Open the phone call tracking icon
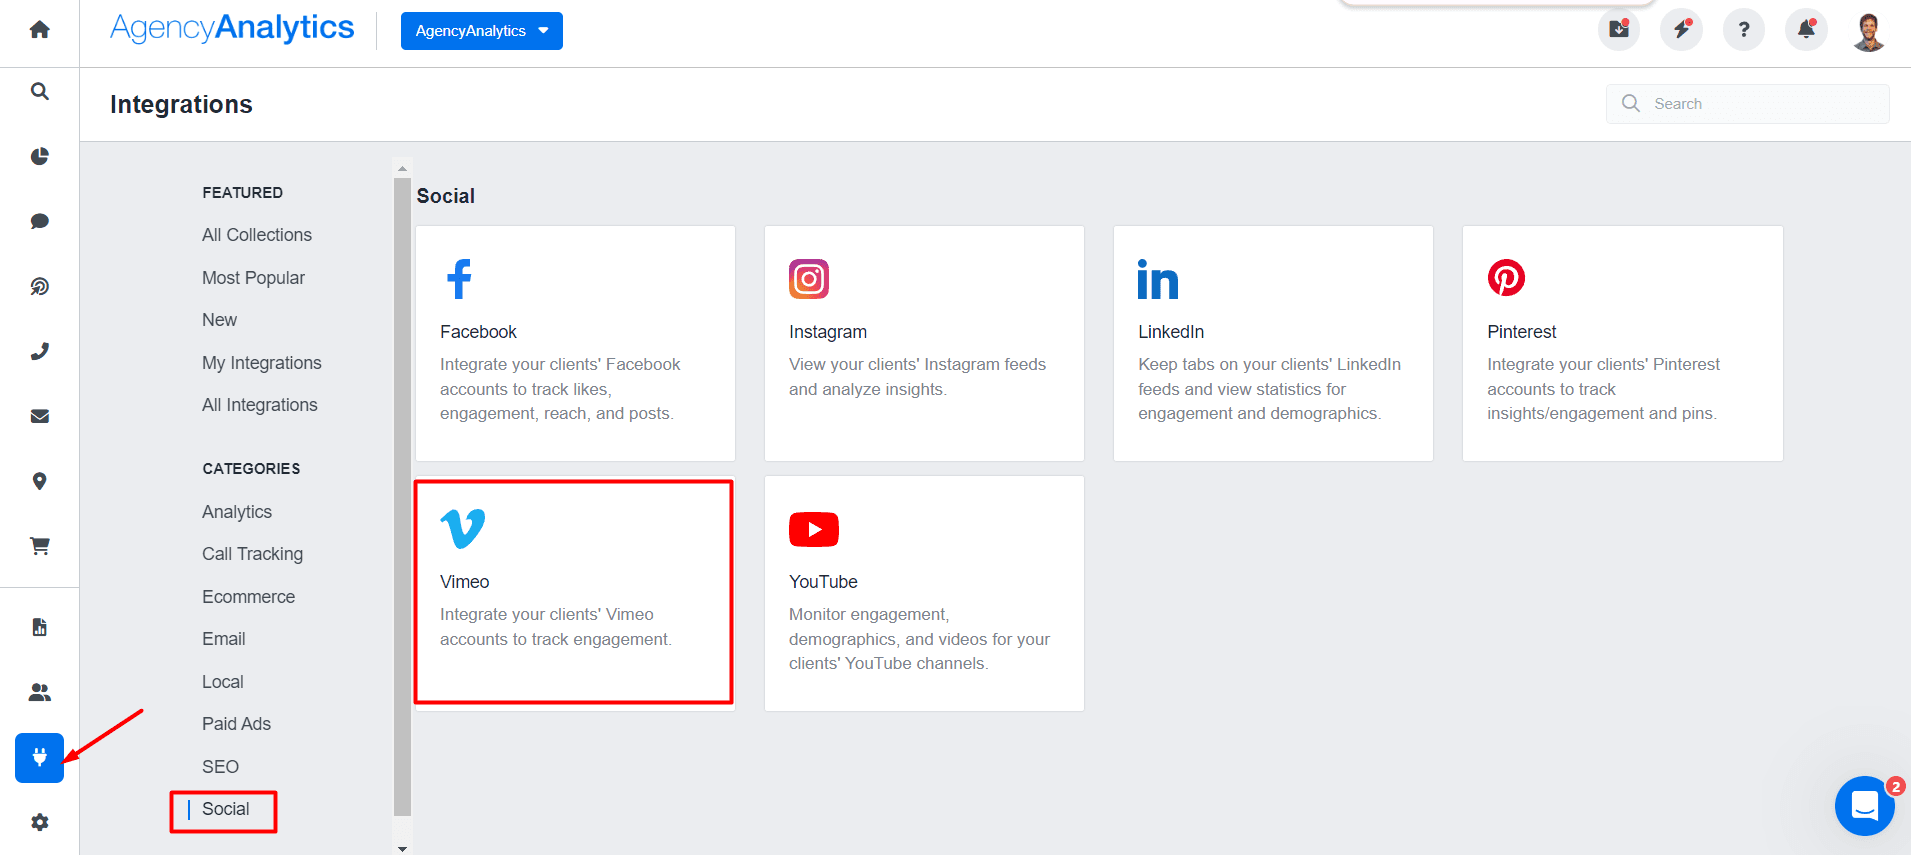This screenshot has width=1911, height=855. coord(39,351)
